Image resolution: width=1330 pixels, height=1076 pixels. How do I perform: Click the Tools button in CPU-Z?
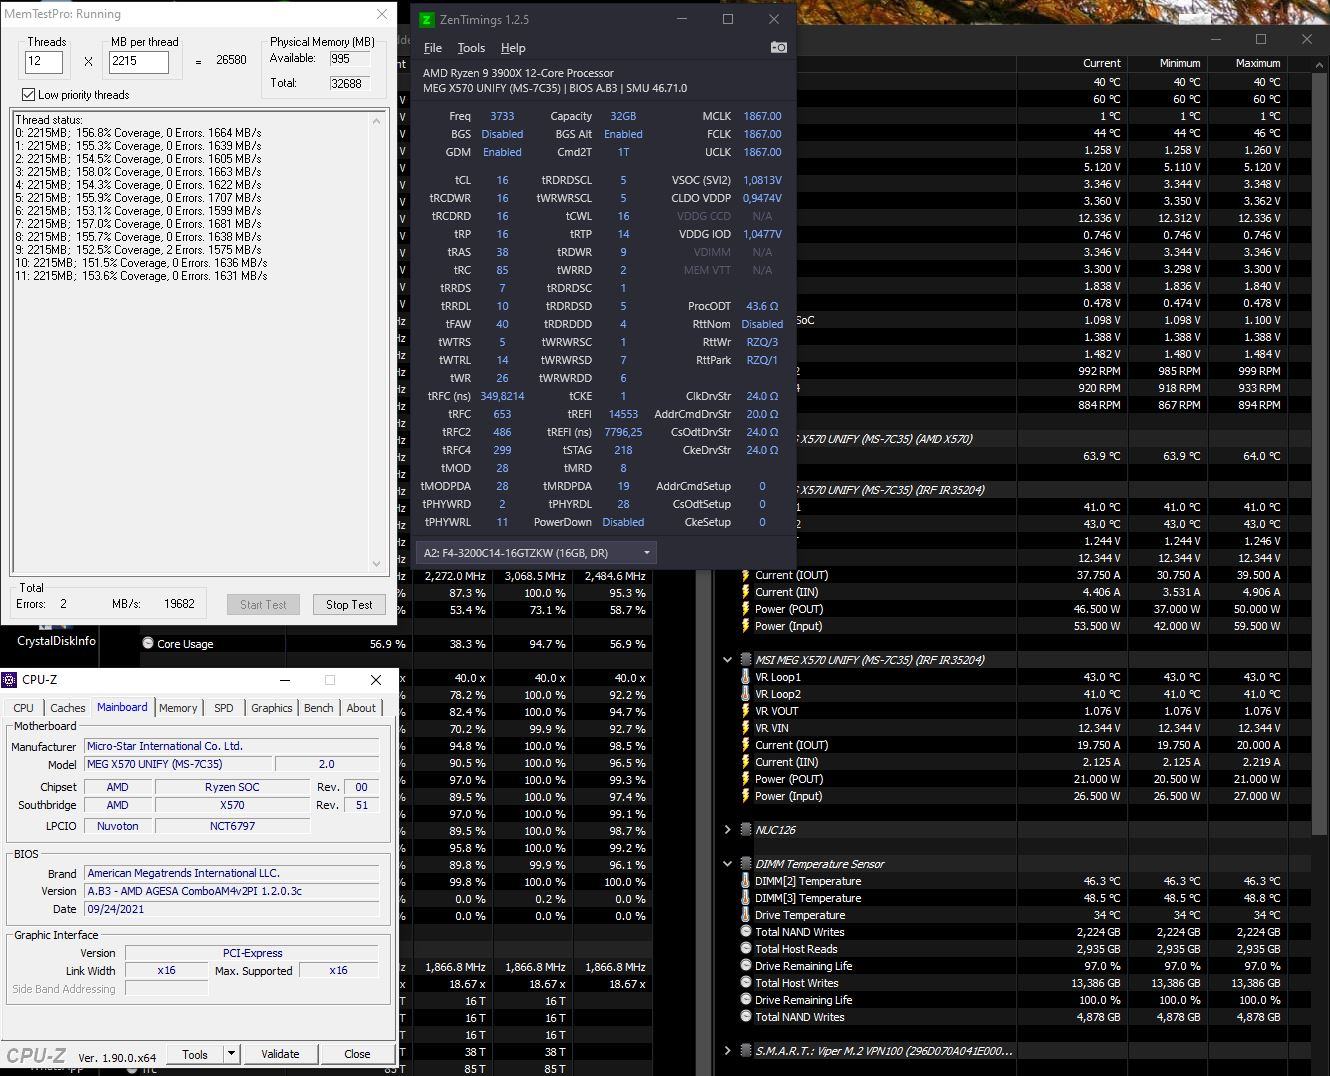195,1054
